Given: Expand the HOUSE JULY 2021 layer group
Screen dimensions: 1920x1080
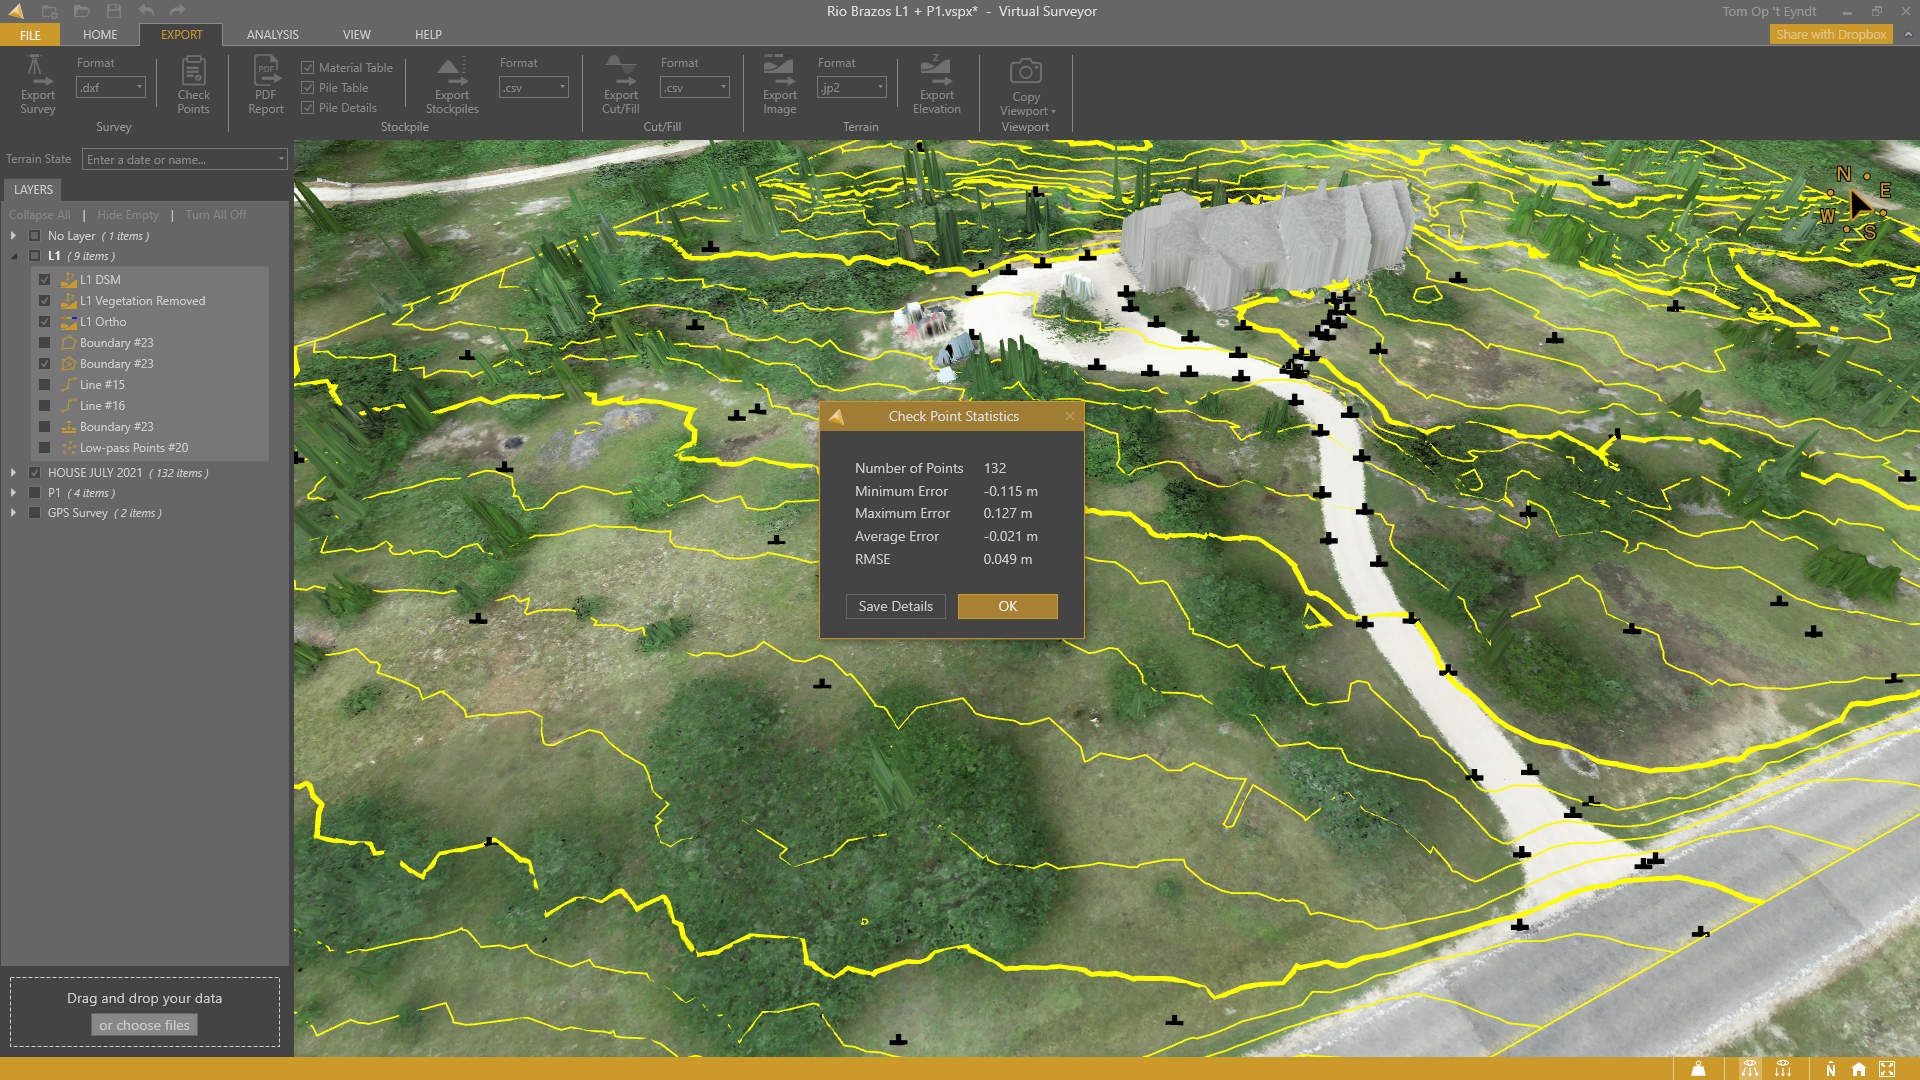Looking at the screenshot, I should click(x=13, y=473).
